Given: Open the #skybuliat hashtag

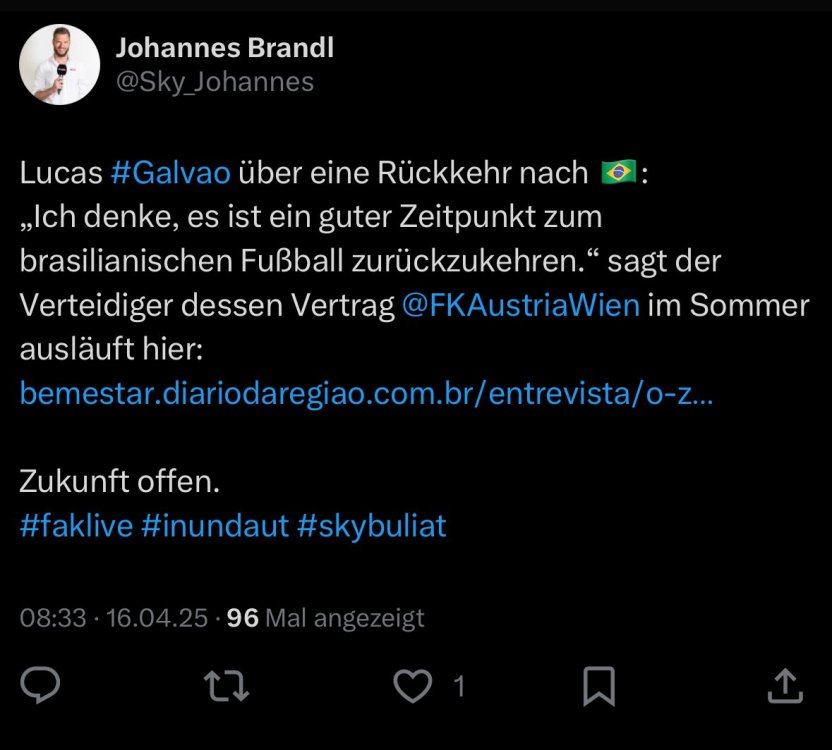Looking at the screenshot, I should tap(371, 526).
